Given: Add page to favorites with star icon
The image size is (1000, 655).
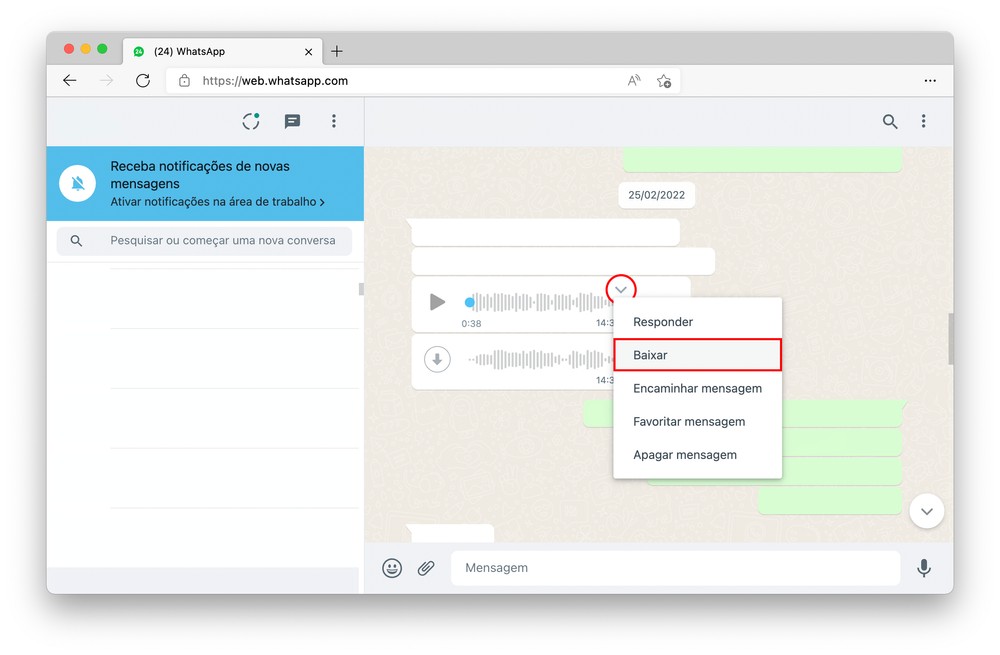Looking at the screenshot, I should click(x=664, y=81).
